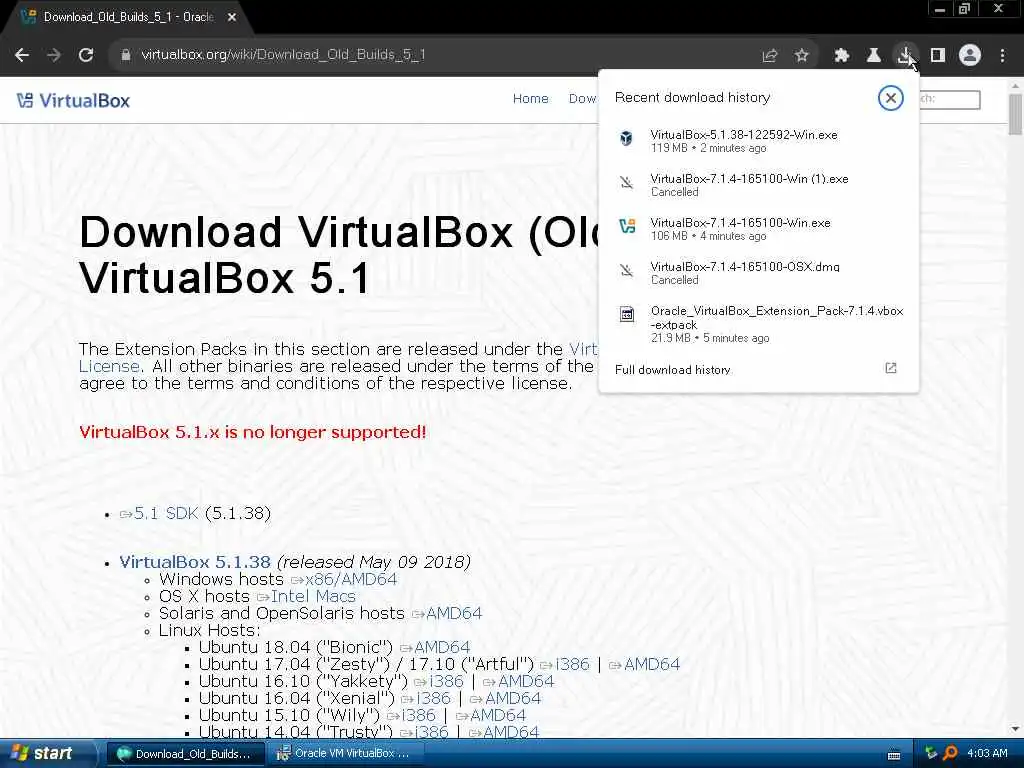Click cancelled icon for OSX.dmg download
1024x768 pixels.
tap(627, 270)
